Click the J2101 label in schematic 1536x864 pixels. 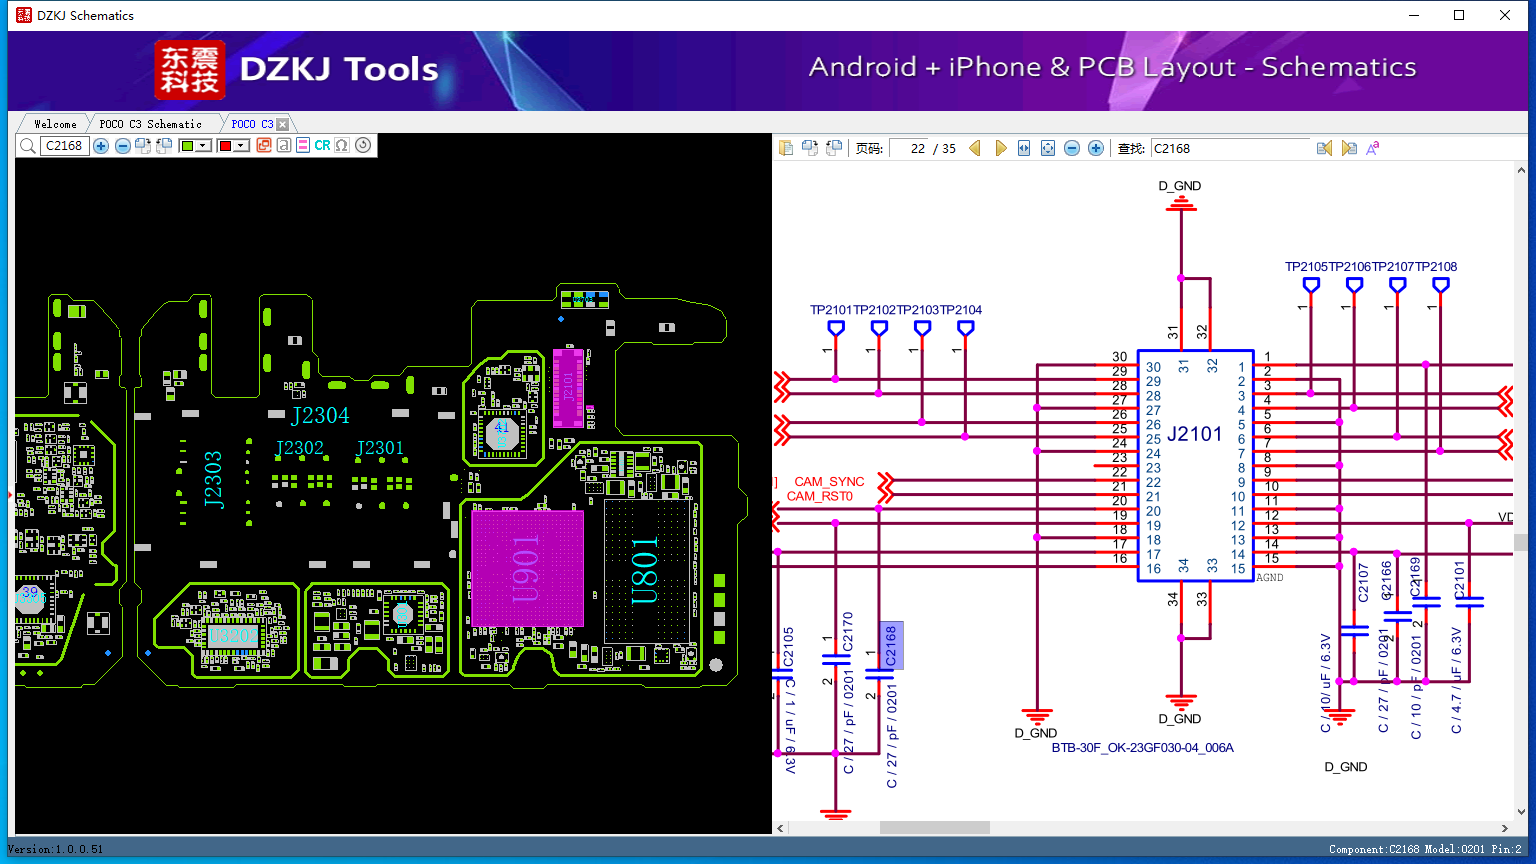coord(1195,434)
